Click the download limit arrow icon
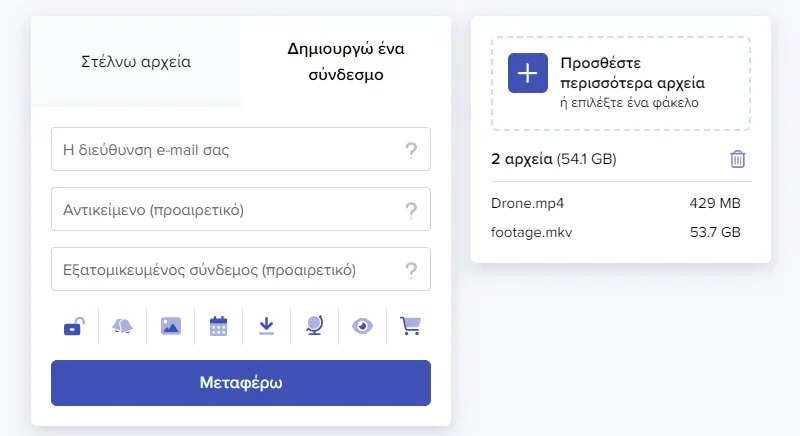Viewport: 800px width, 436px height. pyautogui.click(x=266, y=326)
